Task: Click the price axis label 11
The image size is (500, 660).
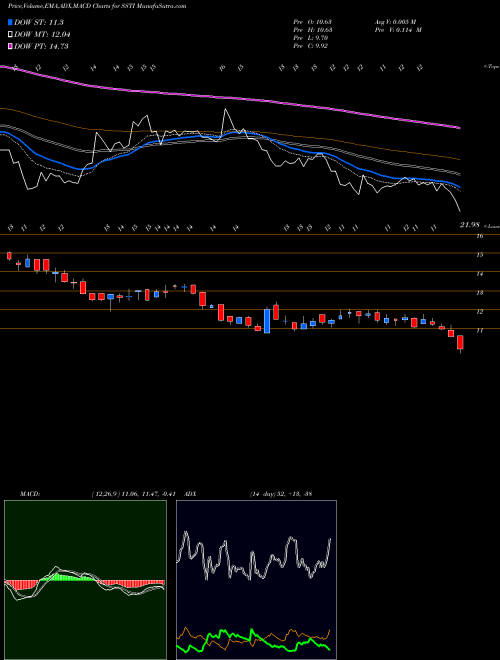Action: coord(480,330)
